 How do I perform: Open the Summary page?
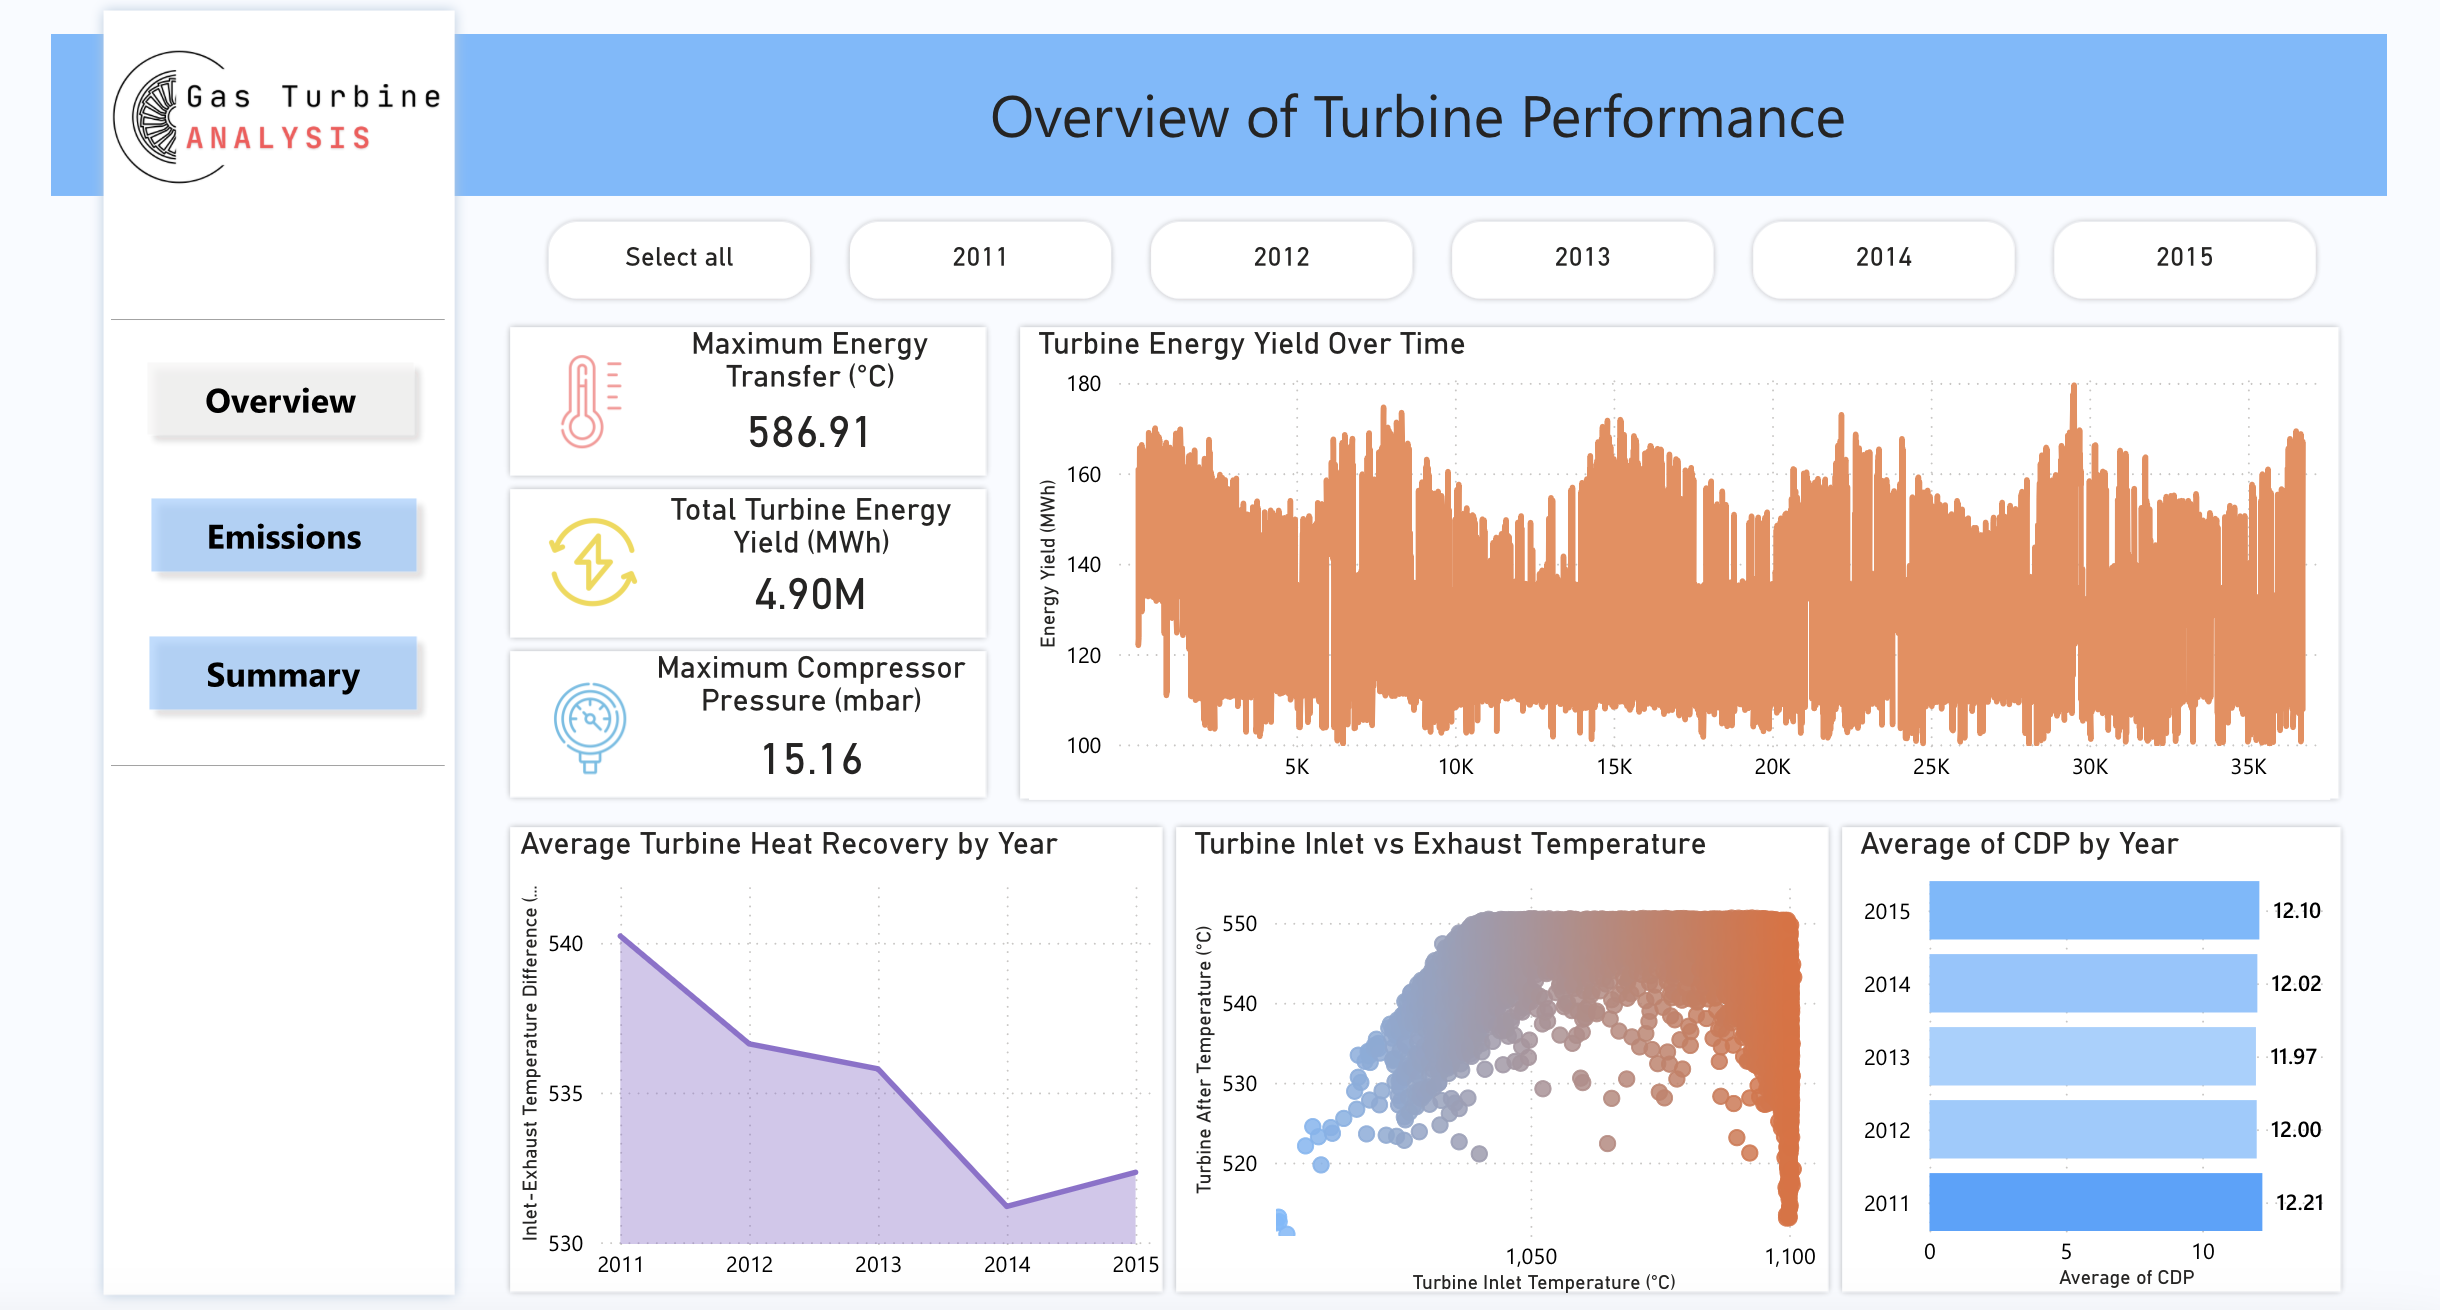pos(283,674)
